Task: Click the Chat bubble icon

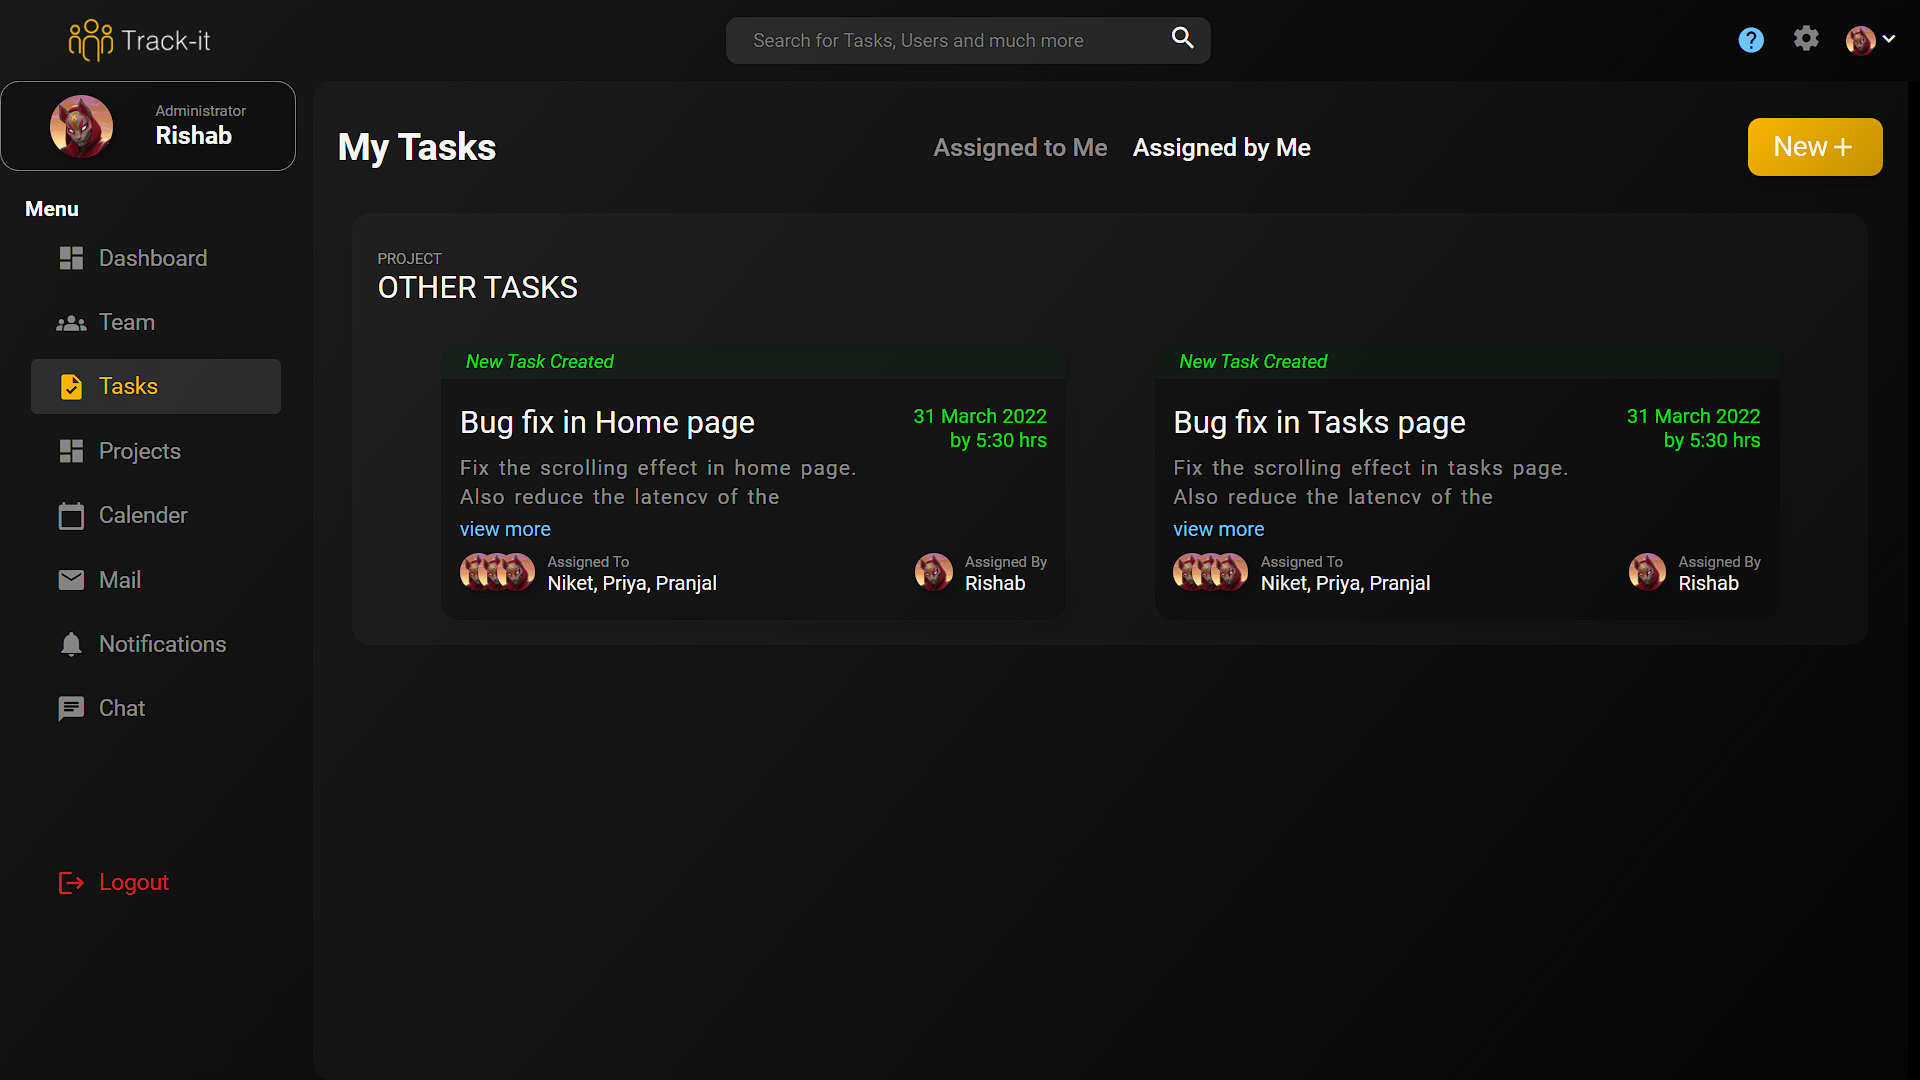Action: click(x=71, y=708)
